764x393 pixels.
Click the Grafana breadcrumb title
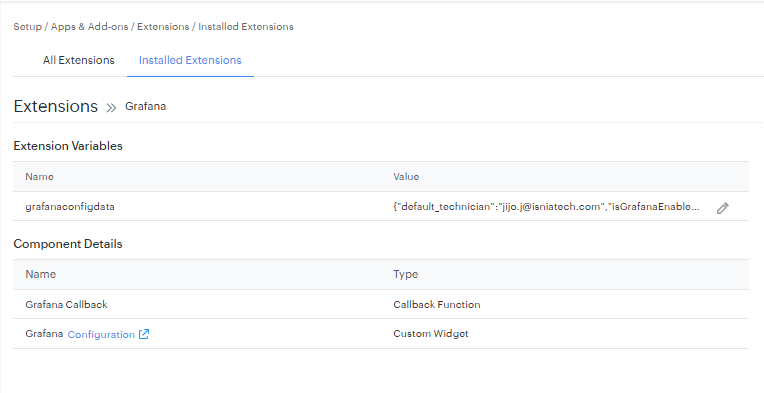coord(145,106)
